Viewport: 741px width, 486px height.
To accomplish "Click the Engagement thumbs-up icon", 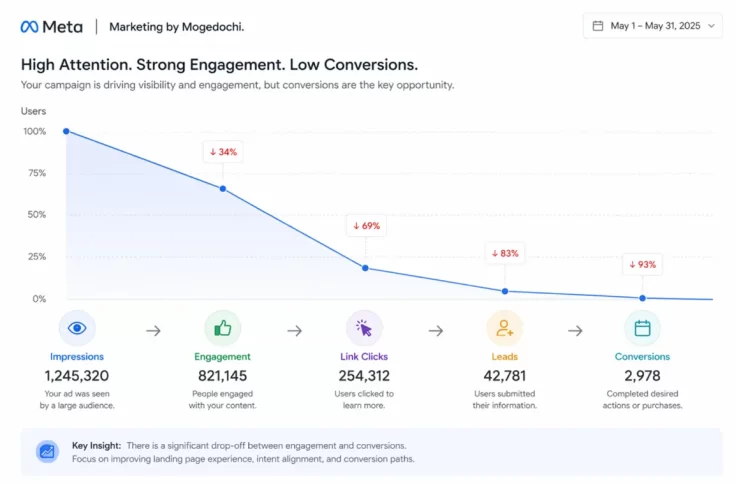I will tap(222, 328).
